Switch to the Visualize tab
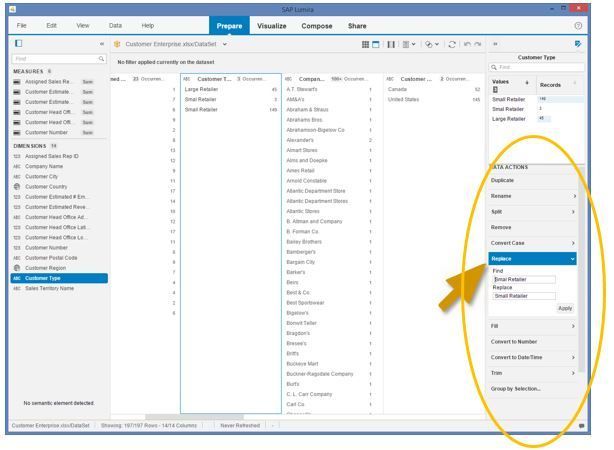The width and height of the screenshot is (614, 450). pos(272,26)
